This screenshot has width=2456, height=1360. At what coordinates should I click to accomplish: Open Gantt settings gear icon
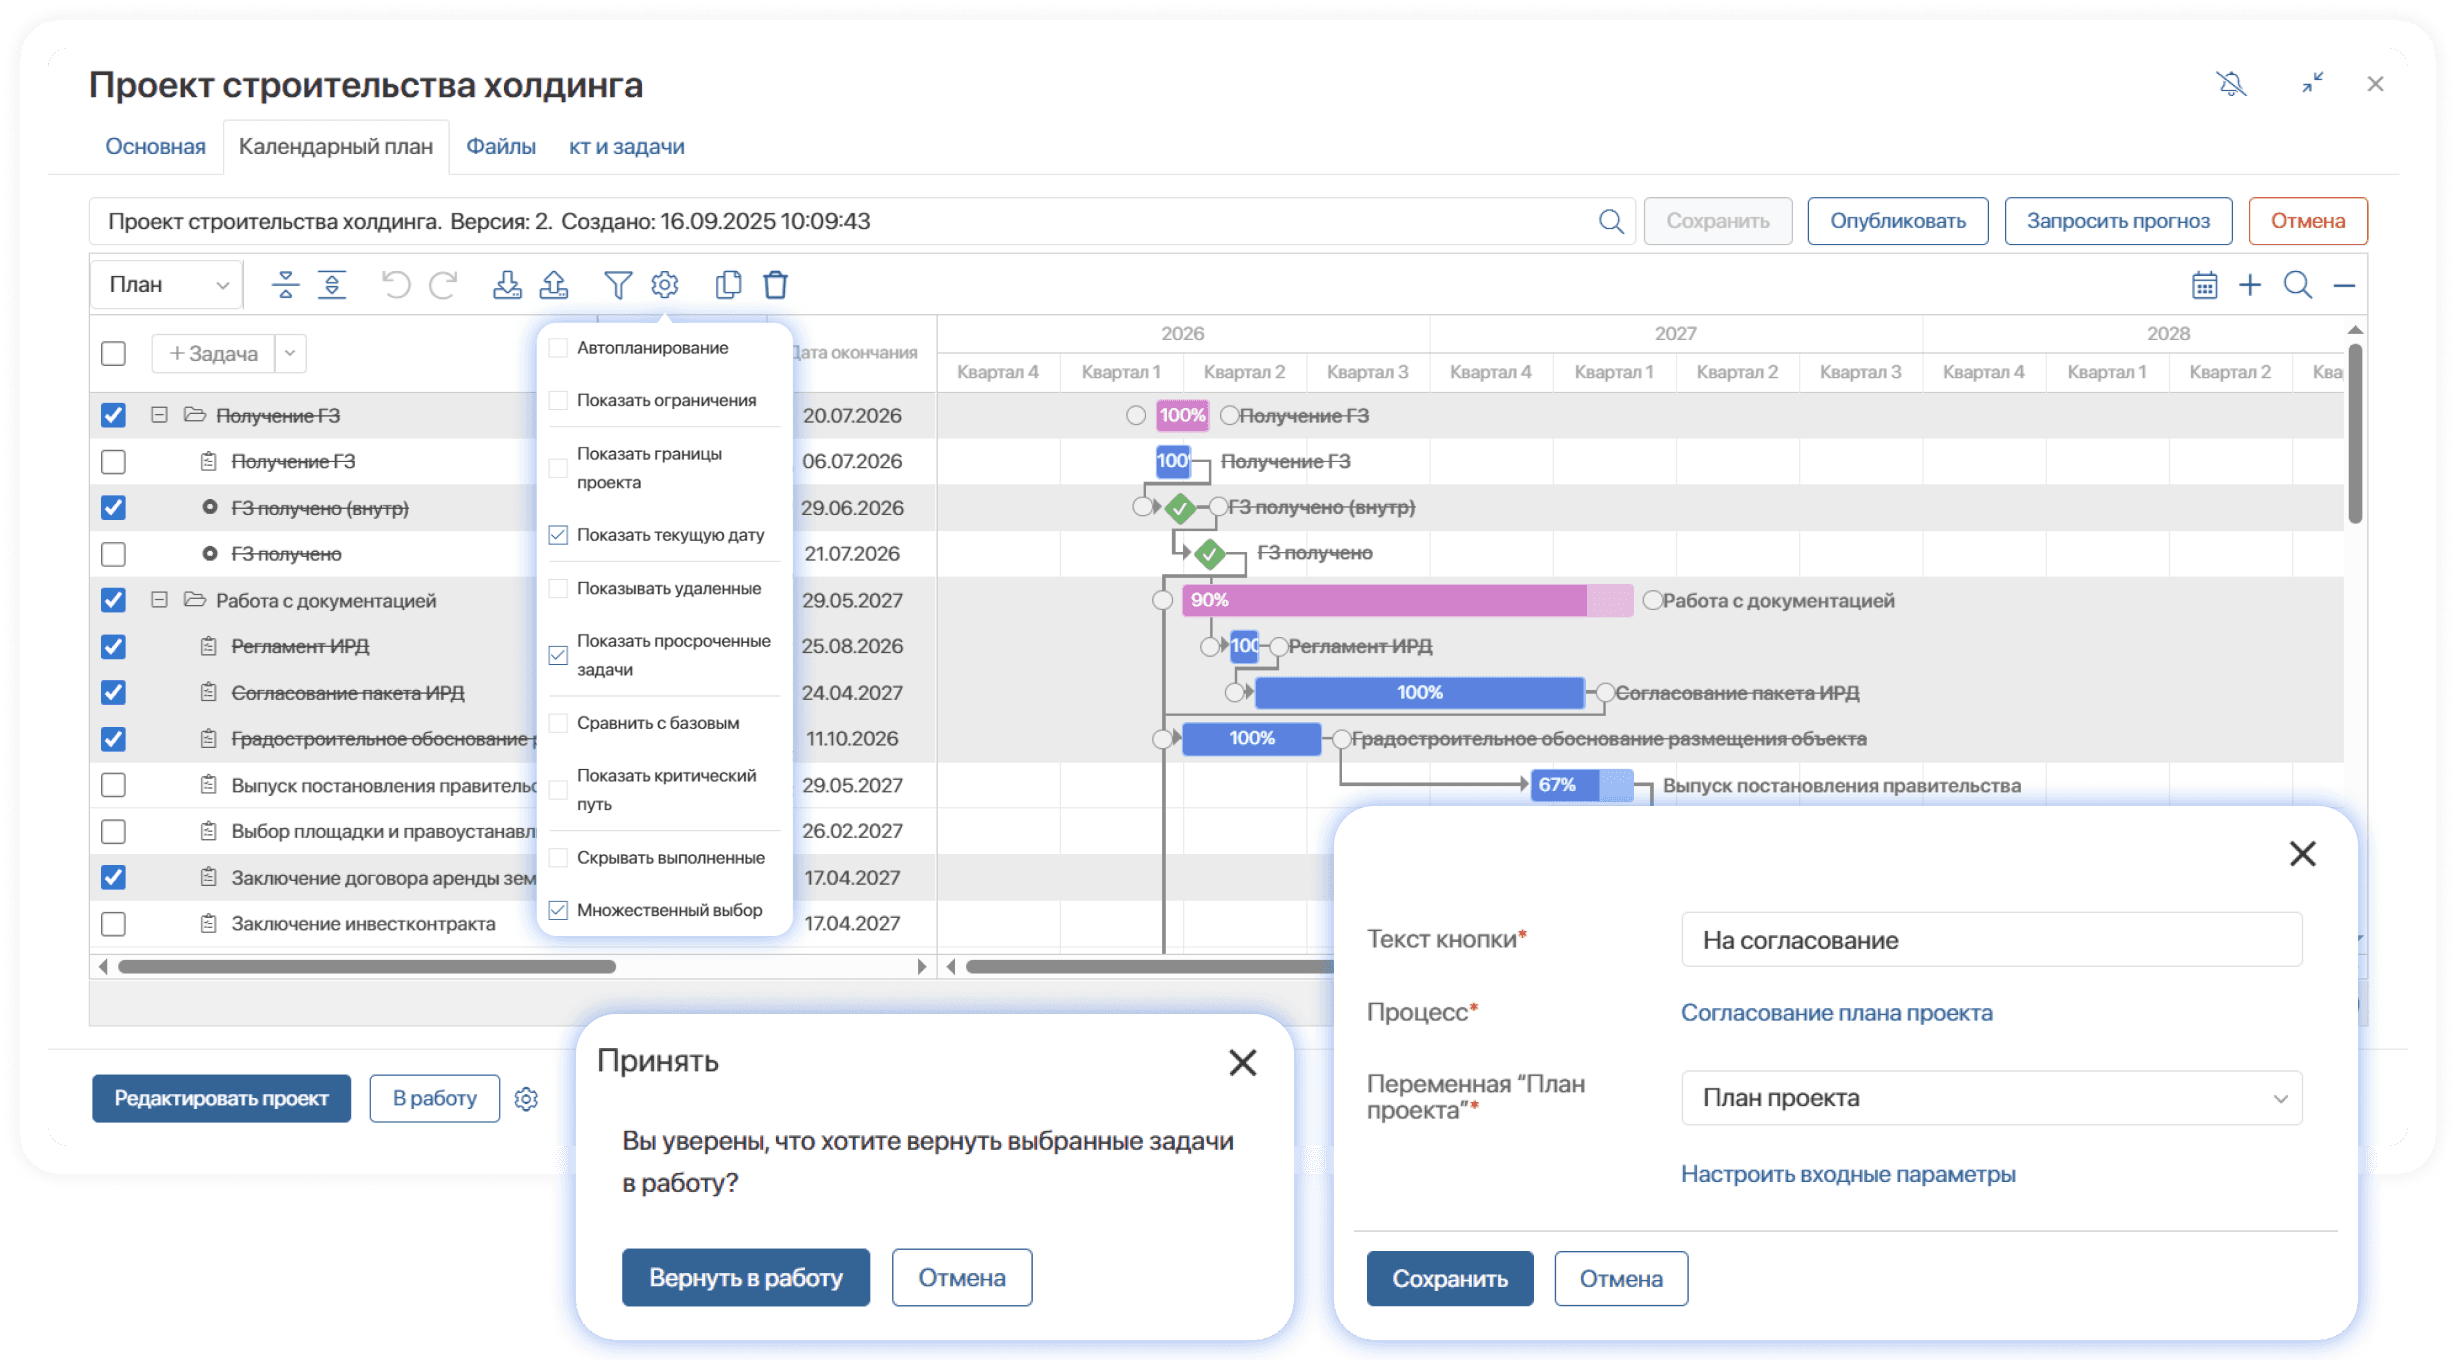(x=665, y=285)
